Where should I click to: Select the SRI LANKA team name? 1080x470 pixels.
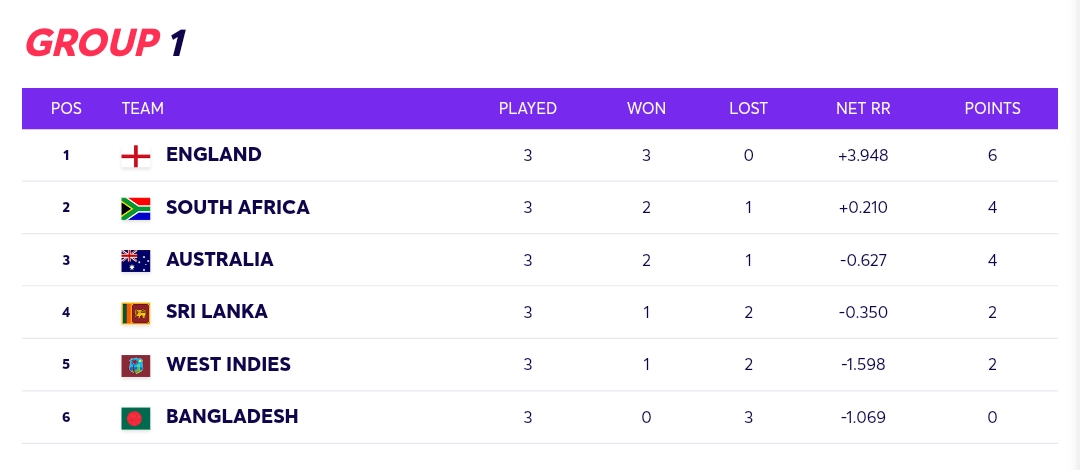tap(217, 311)
